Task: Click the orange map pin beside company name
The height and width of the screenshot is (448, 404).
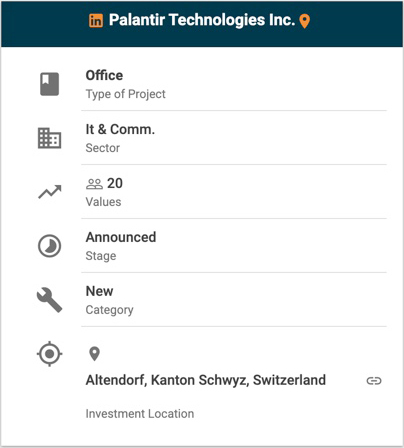Action: [304, 21]
